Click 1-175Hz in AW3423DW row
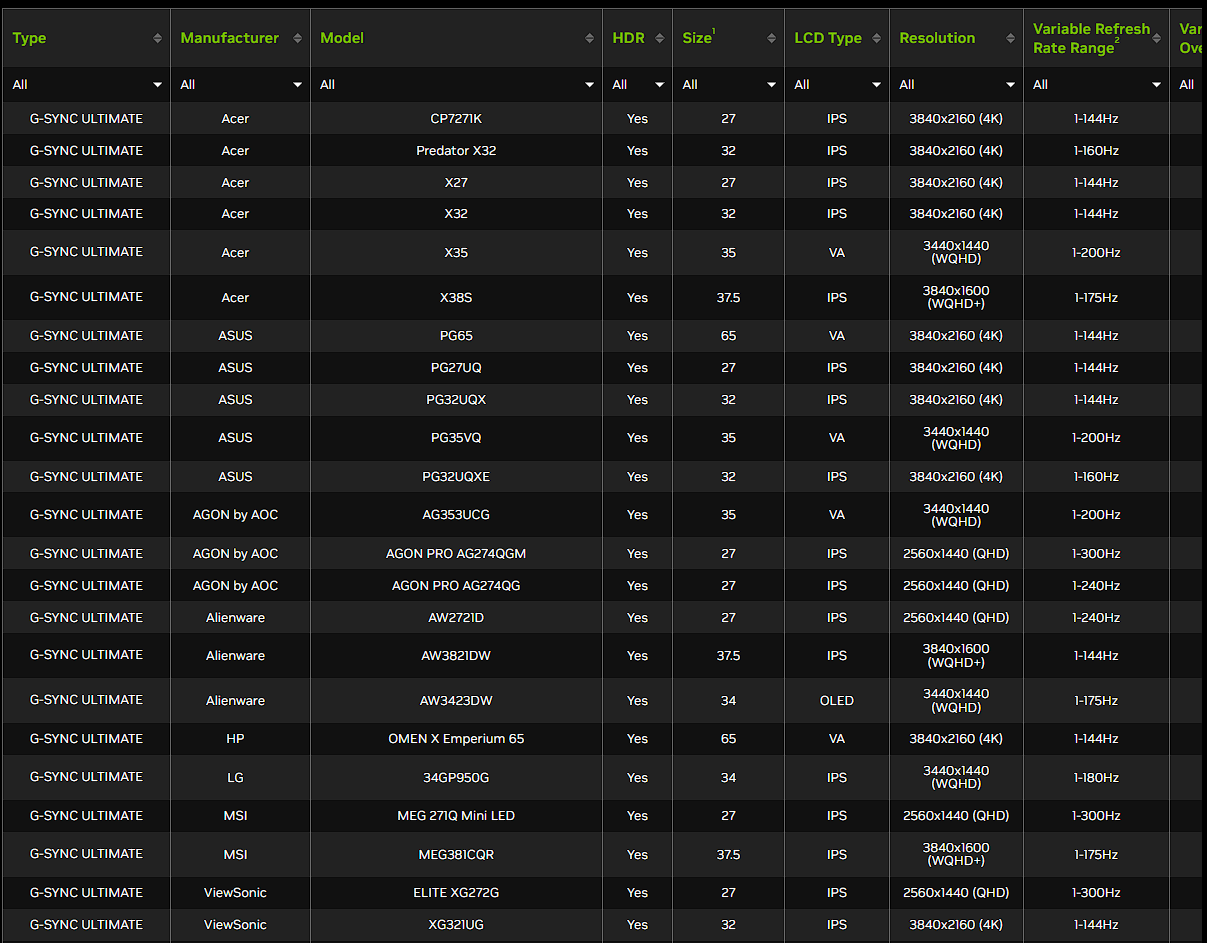The height and width of the screenshot is (943, 1207). pyautogui.click(x=1096, y=701)
